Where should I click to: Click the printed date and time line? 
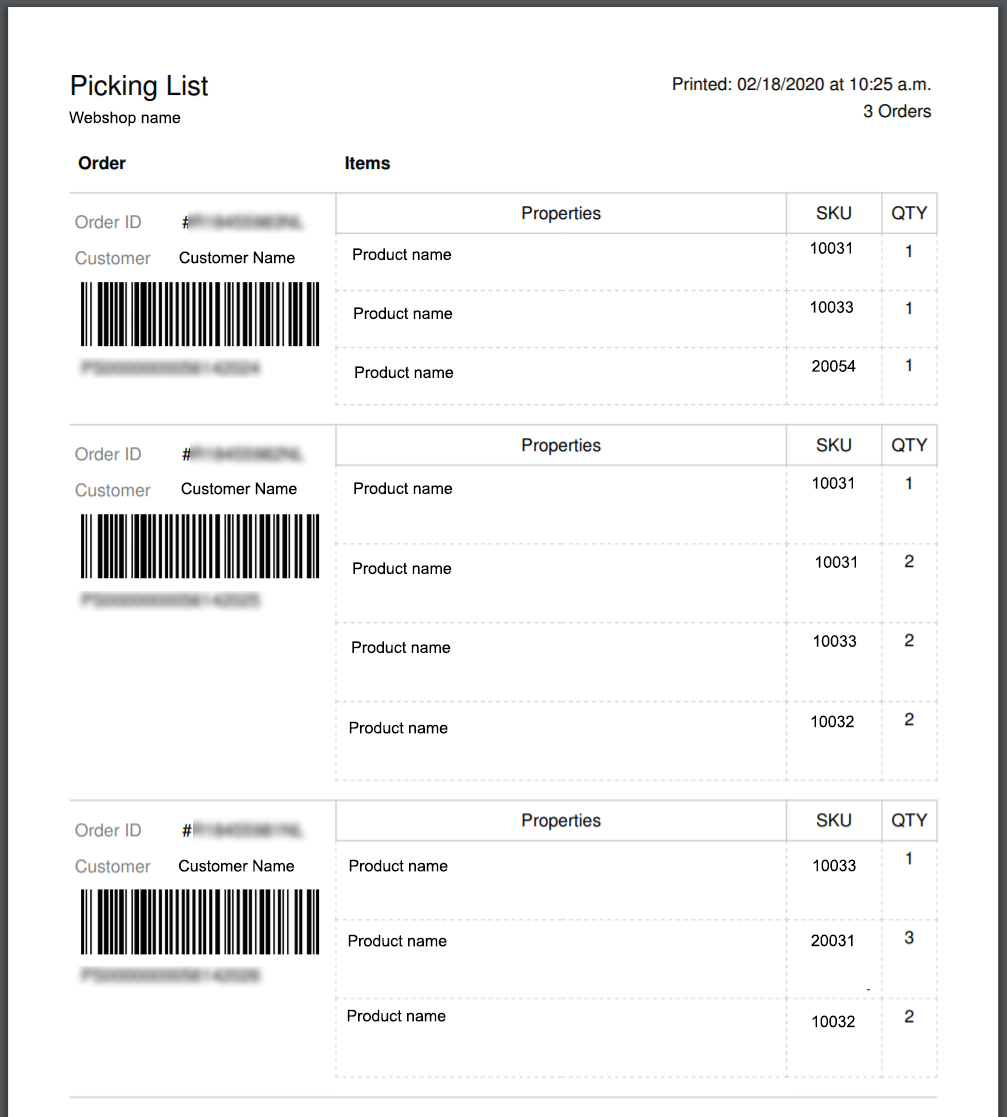point(801,84)
